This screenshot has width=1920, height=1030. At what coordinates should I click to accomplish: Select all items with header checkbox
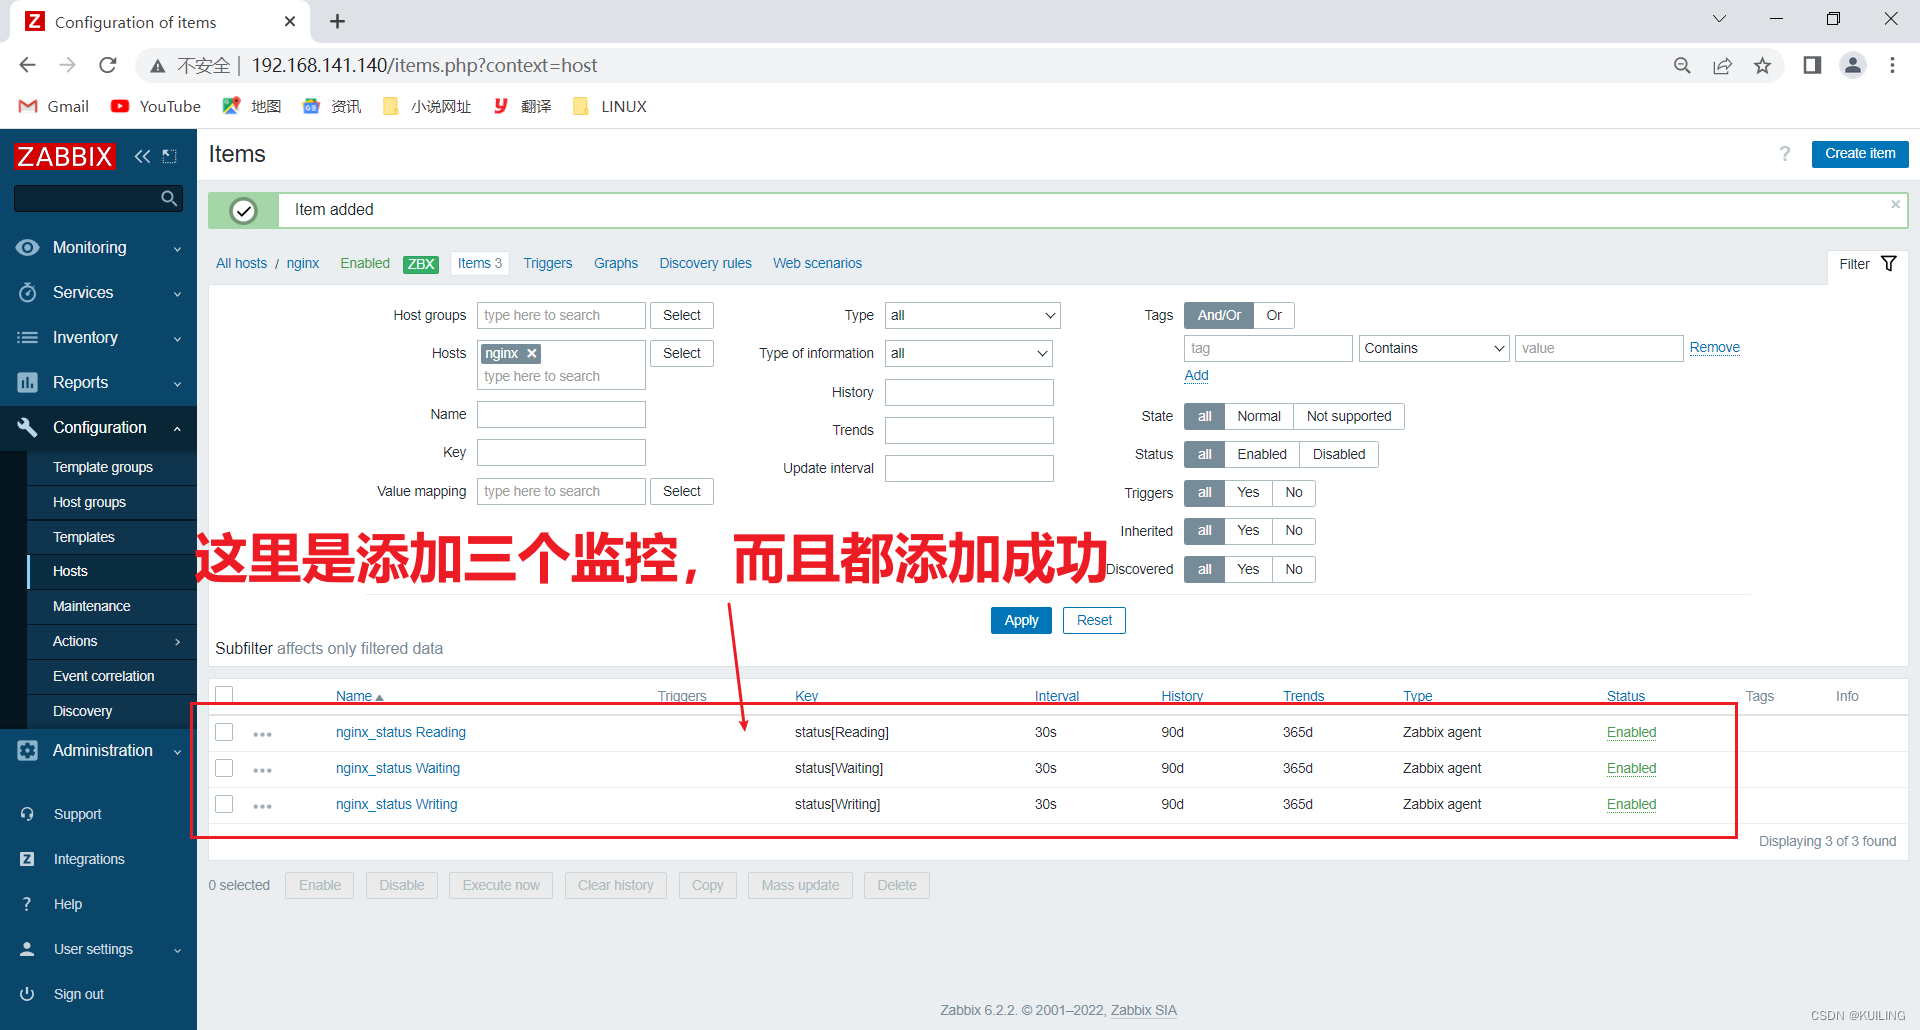[224, 695]
